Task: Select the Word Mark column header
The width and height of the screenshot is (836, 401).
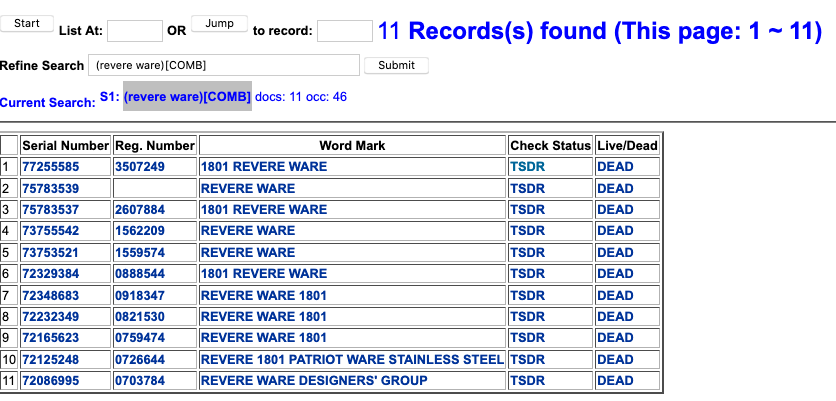Action: point(352,146)
